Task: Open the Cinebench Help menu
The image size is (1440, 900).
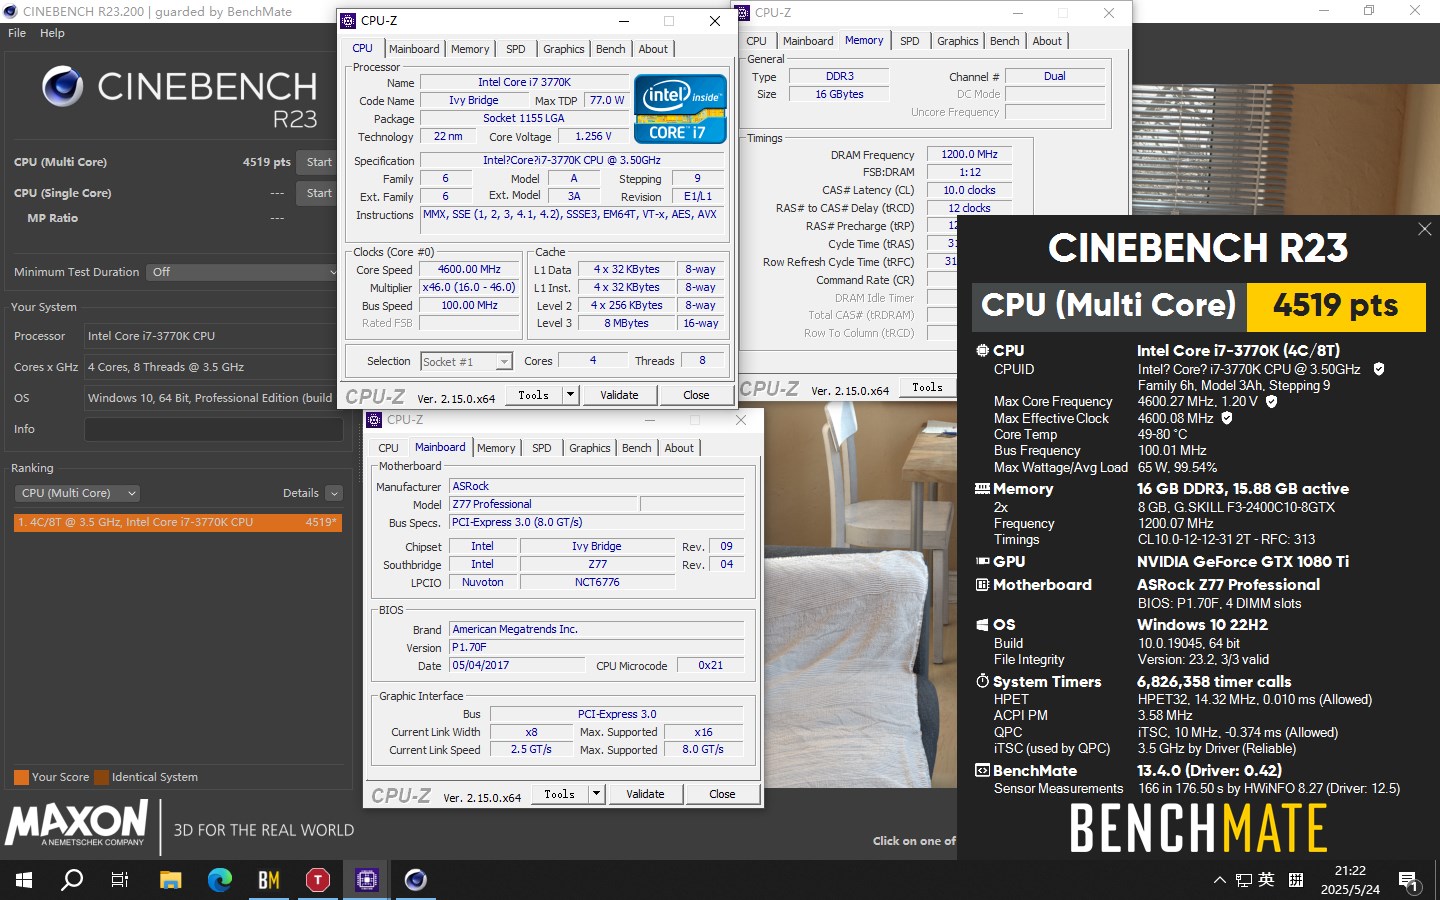Action: pos(52,33)
